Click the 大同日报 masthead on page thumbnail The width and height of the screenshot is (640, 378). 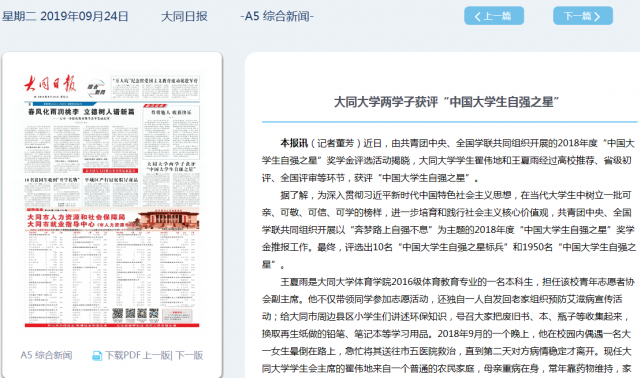tap(50, 84)
